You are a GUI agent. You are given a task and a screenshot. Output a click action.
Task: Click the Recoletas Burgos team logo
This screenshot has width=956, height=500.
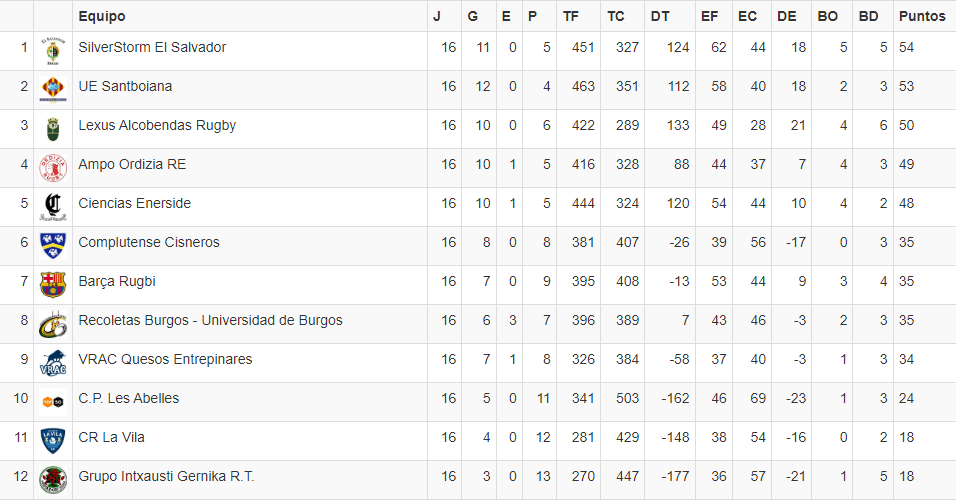click(x=52, y=323)
